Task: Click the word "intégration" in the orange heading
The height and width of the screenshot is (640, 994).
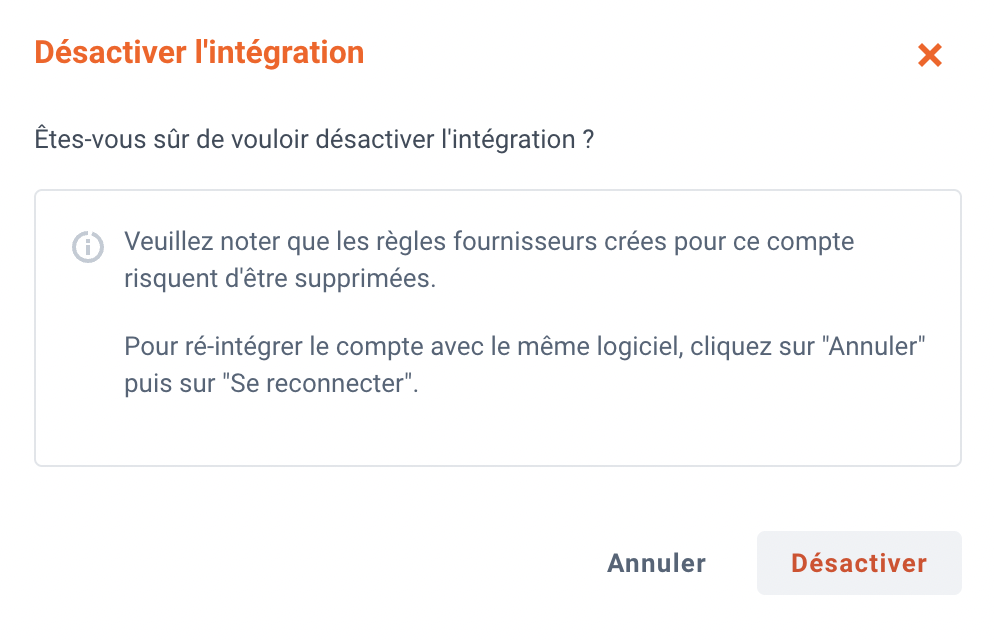Action: click(285, 53)
